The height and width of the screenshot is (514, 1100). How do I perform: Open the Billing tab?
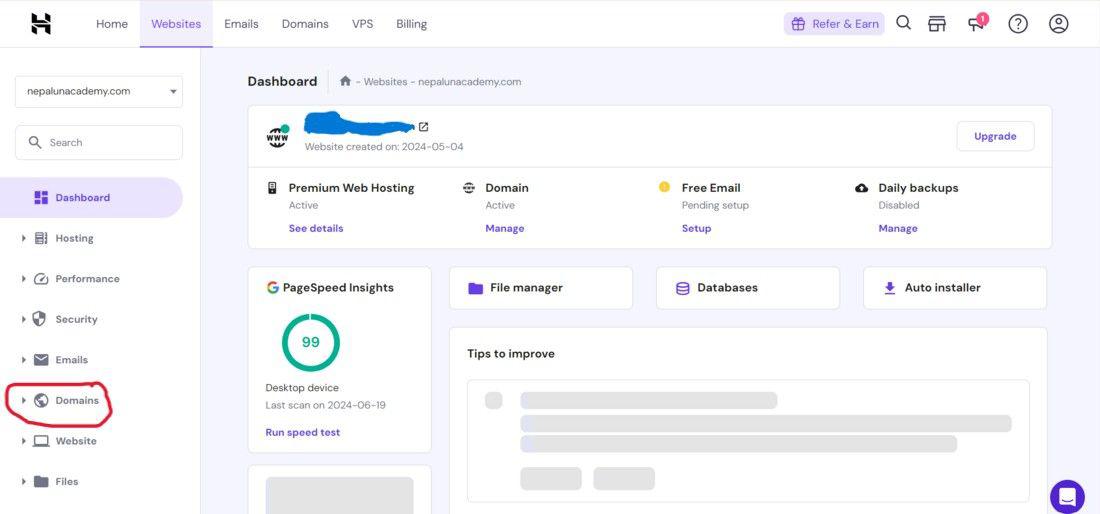[x=411, y=24]
